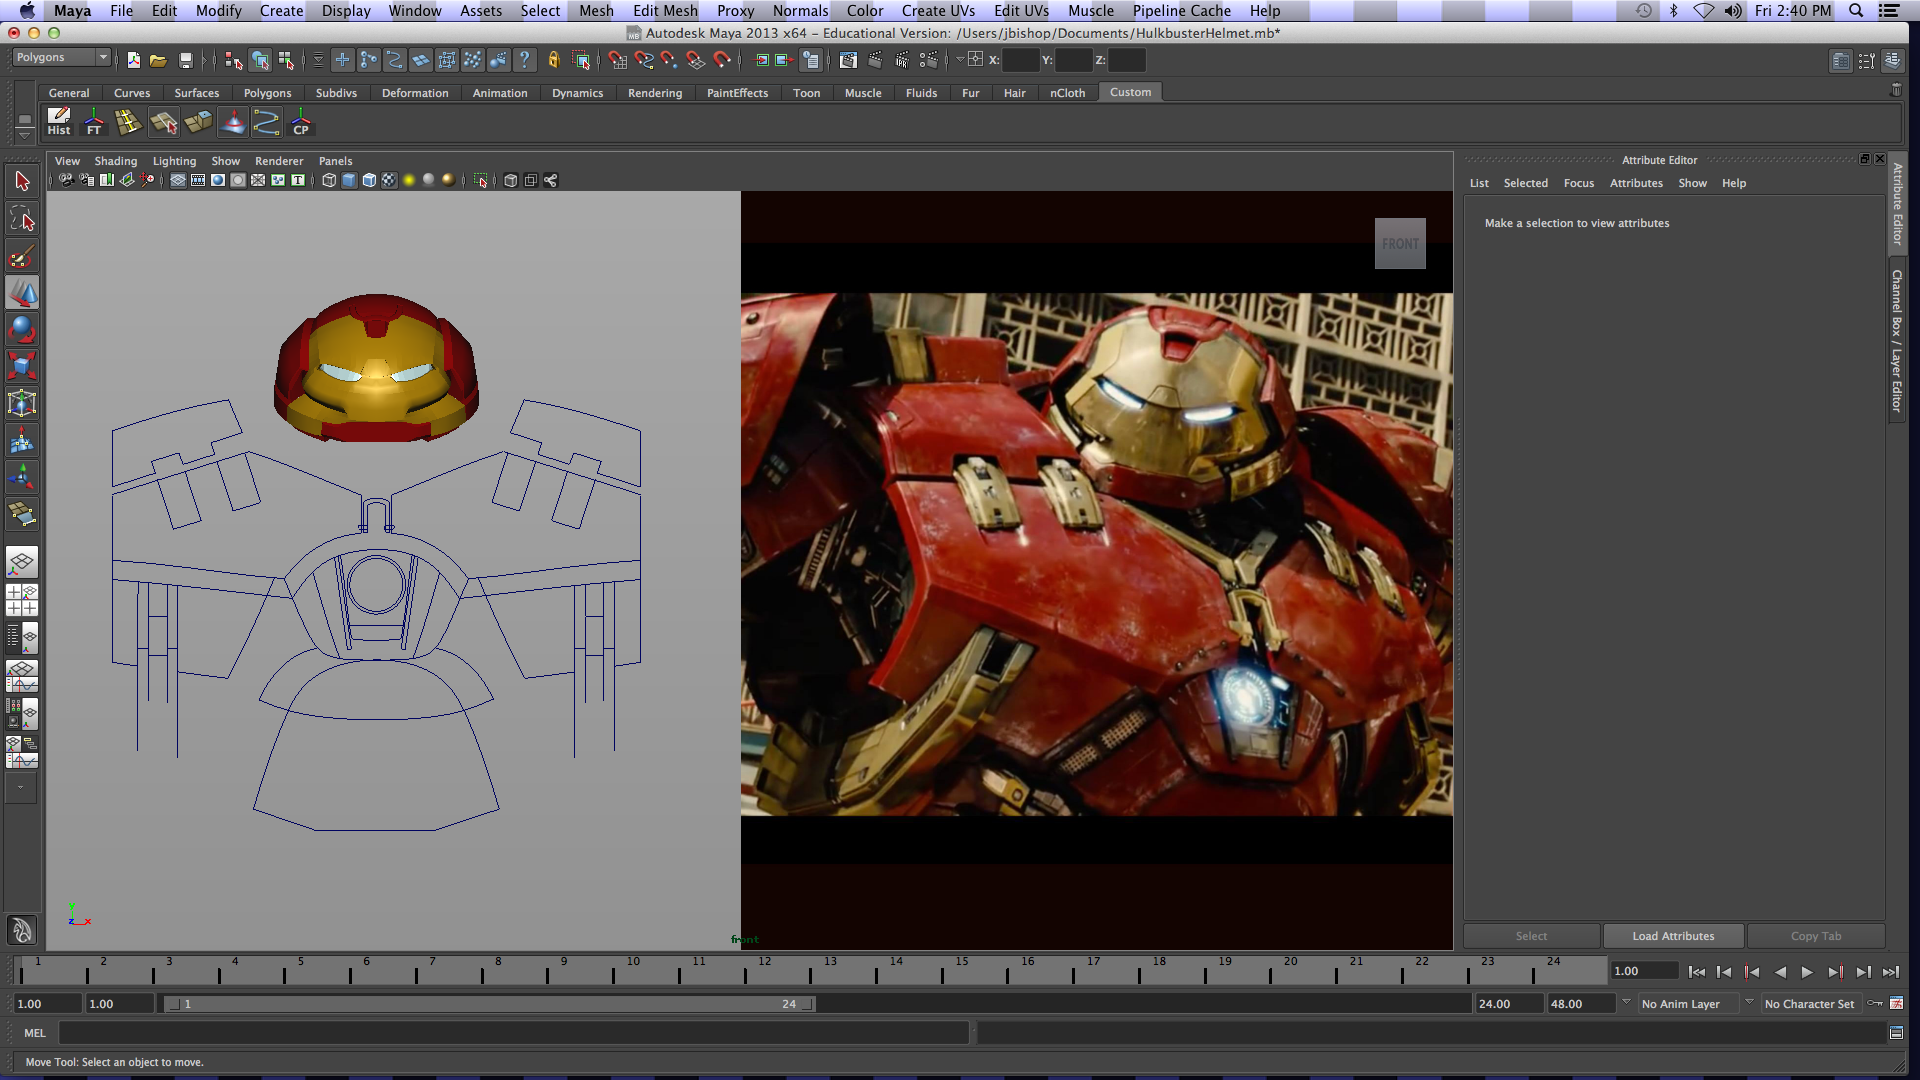Viewport: 1920px width, 1080px height.
Task: Open the viewport Lighting menu
Action: point(174,161)
